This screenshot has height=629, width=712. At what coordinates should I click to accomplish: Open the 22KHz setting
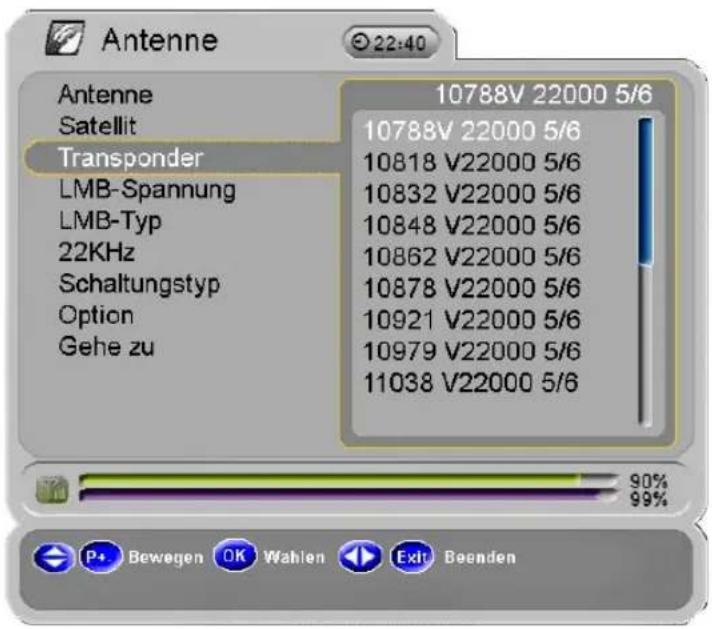pyautogui.click(x=96, y=252)
